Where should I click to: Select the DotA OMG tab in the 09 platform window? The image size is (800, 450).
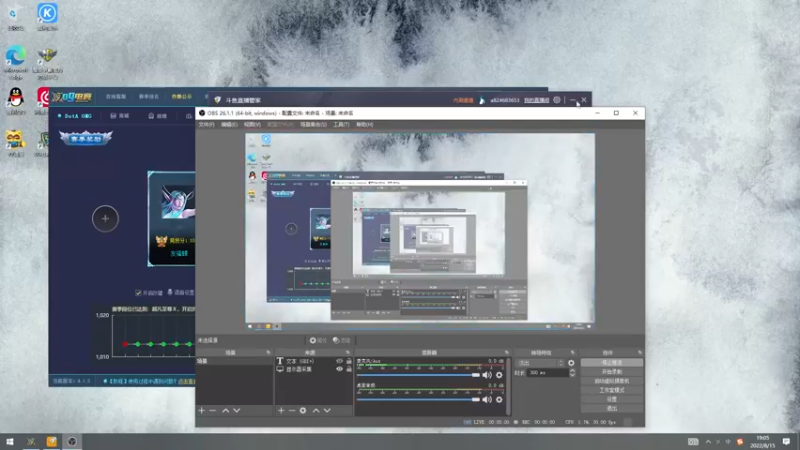[75, 116]
